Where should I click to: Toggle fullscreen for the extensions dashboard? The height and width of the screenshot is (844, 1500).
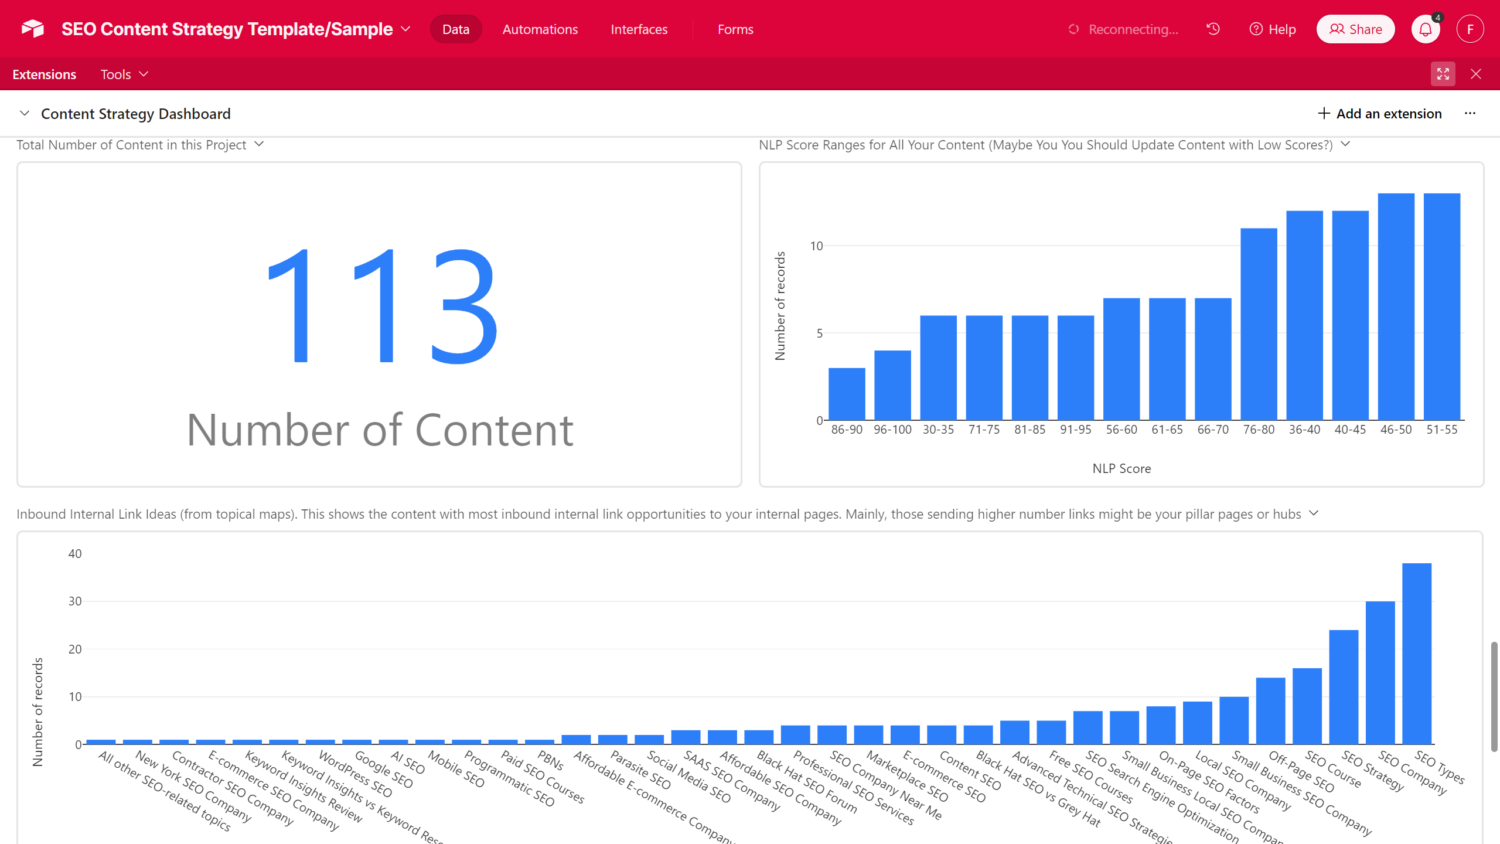(1443, 74)
